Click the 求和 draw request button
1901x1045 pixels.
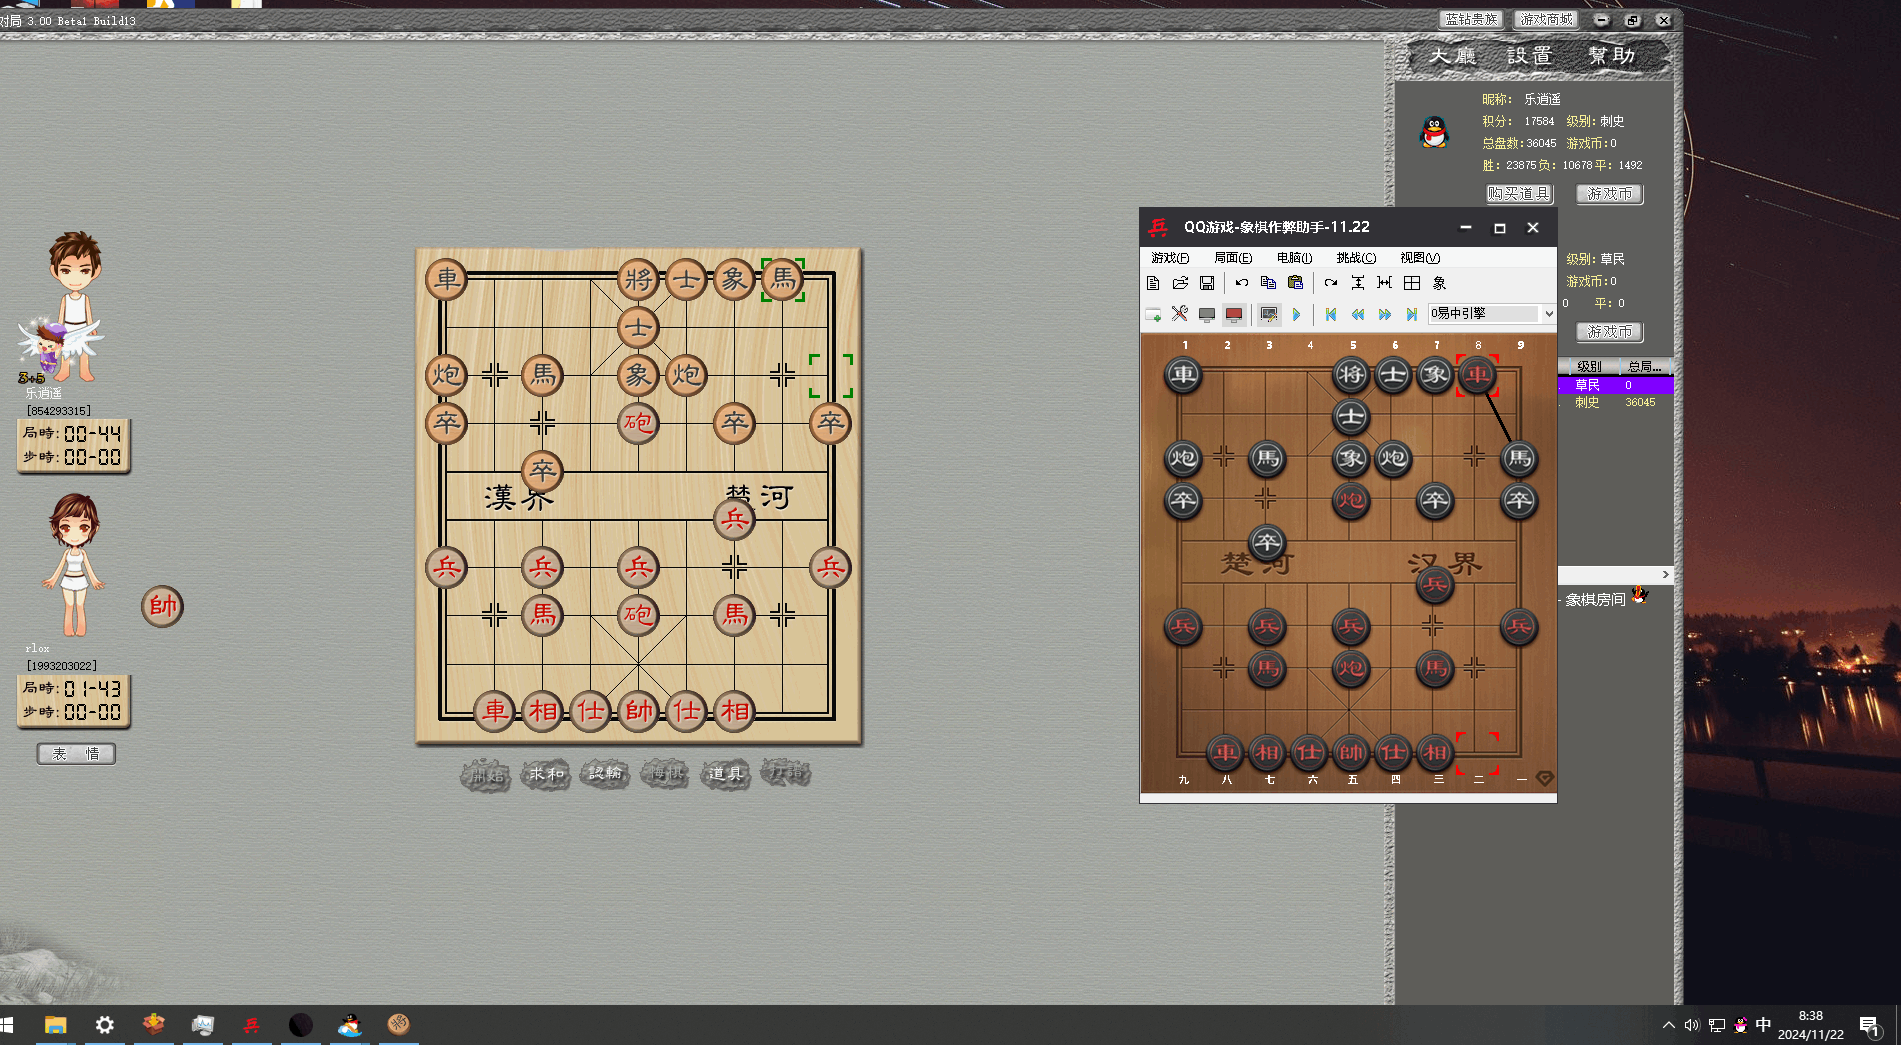(x=544, y=774)
